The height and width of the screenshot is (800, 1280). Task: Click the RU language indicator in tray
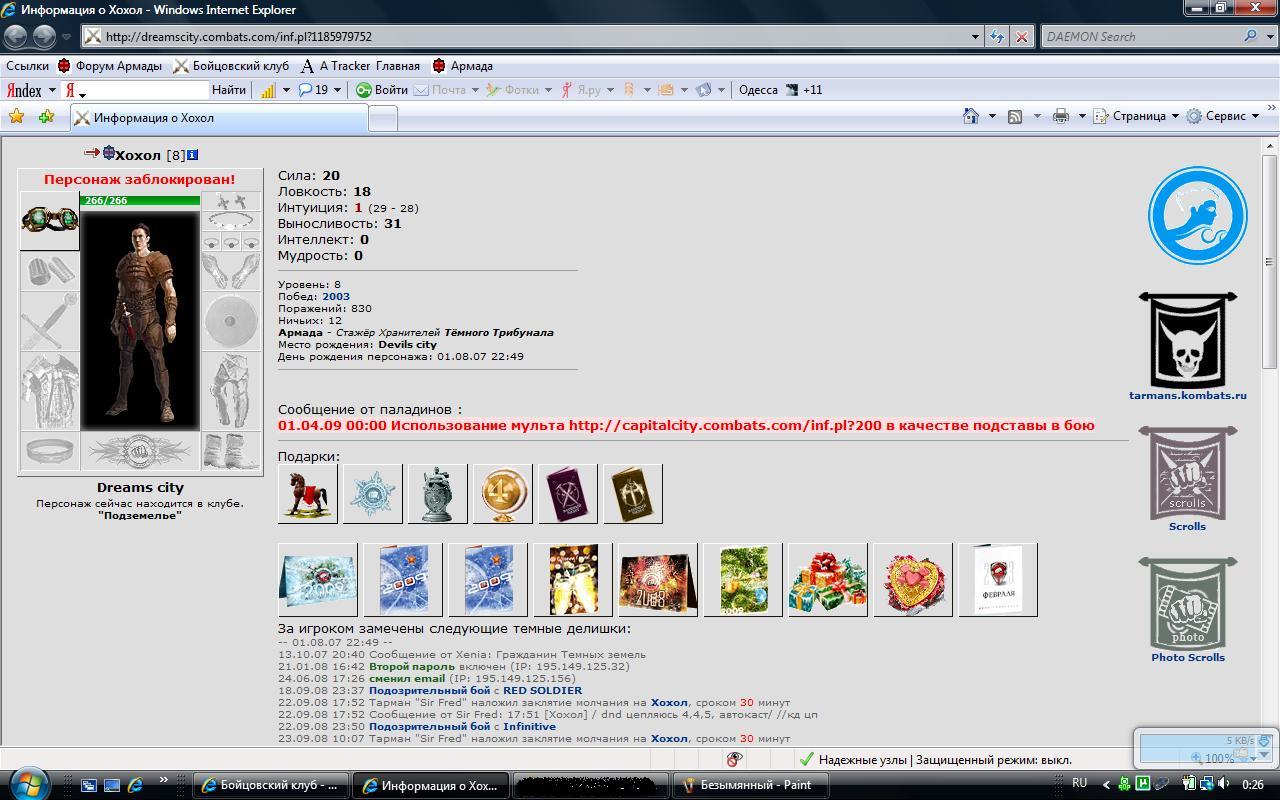coord(1080,783)
